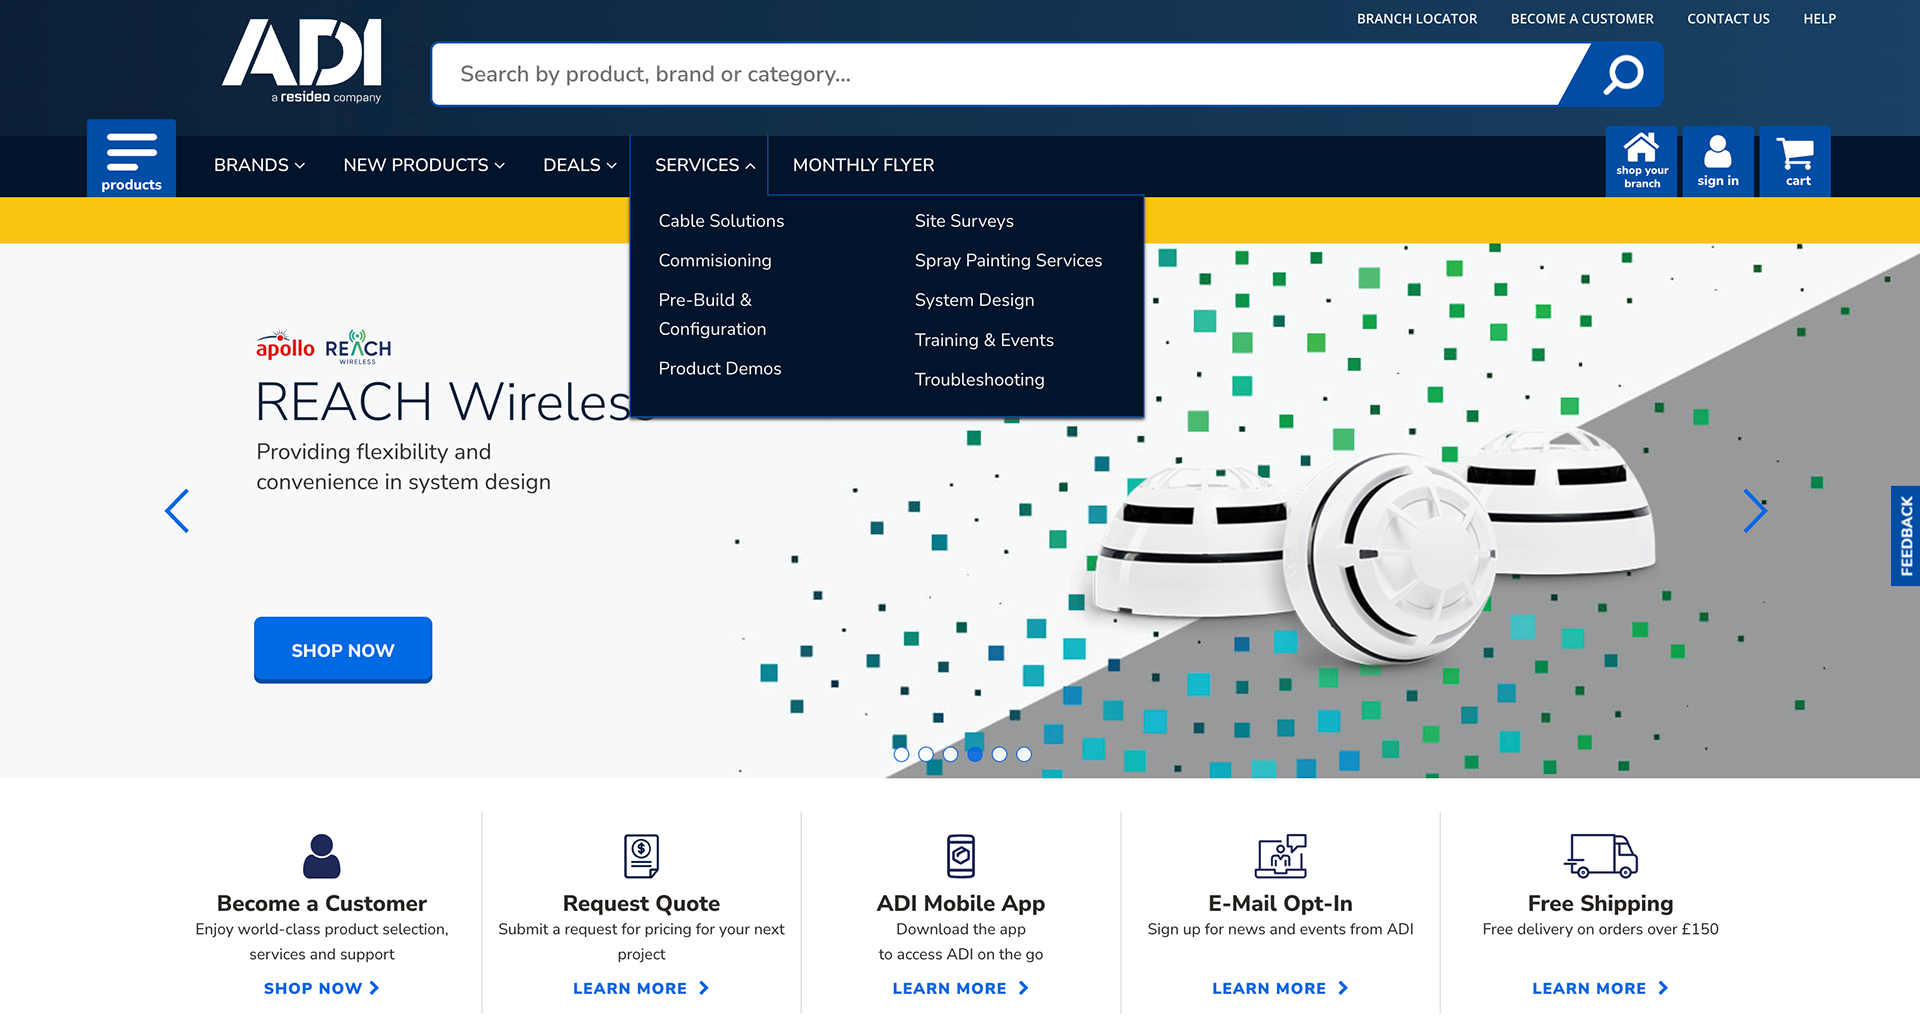Click the sign in user icon

(x=1717, y=161)
